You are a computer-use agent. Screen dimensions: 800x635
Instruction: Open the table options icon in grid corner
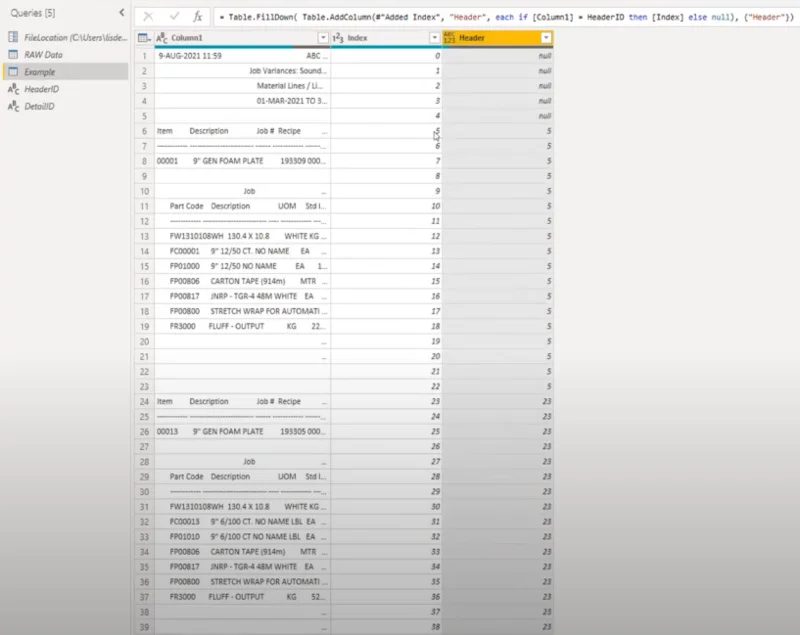point(144,38)
